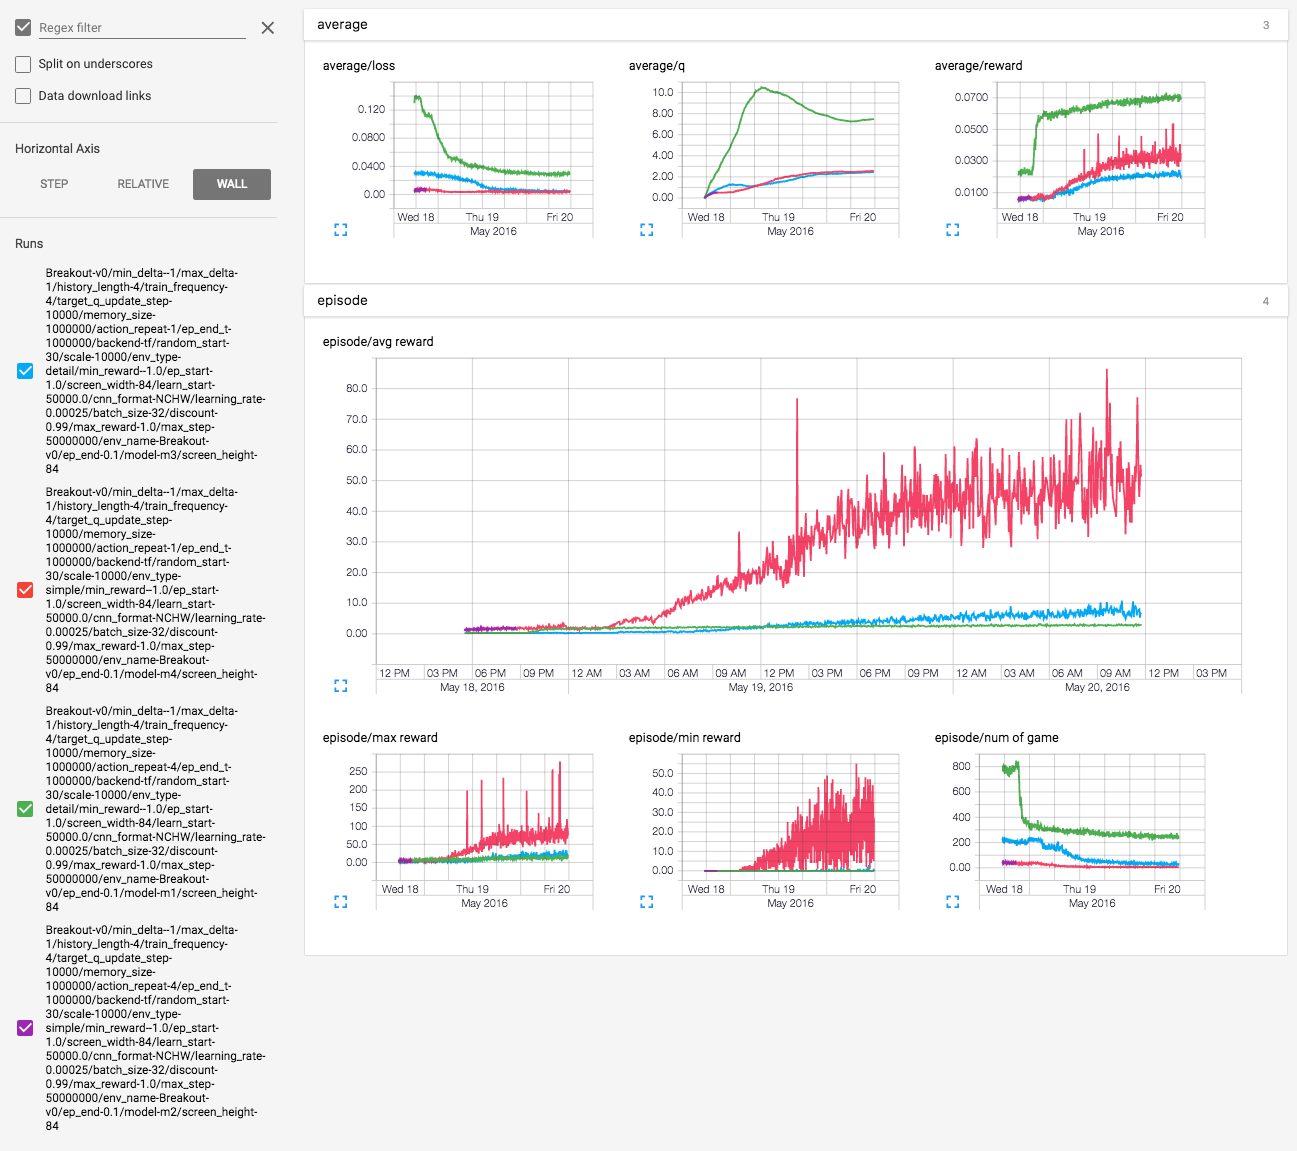Set horizontal axis to WALL

coord(232,184)
